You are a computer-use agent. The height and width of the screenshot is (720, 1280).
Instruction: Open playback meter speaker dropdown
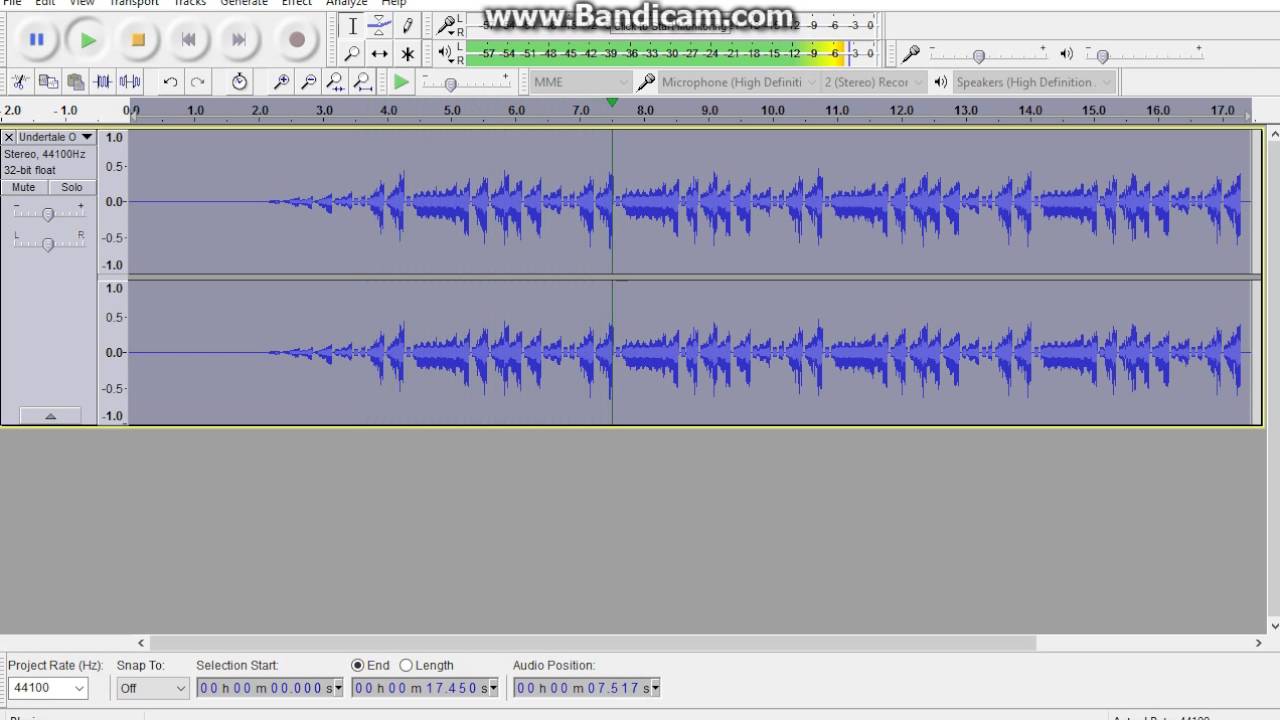coord(446,53)
